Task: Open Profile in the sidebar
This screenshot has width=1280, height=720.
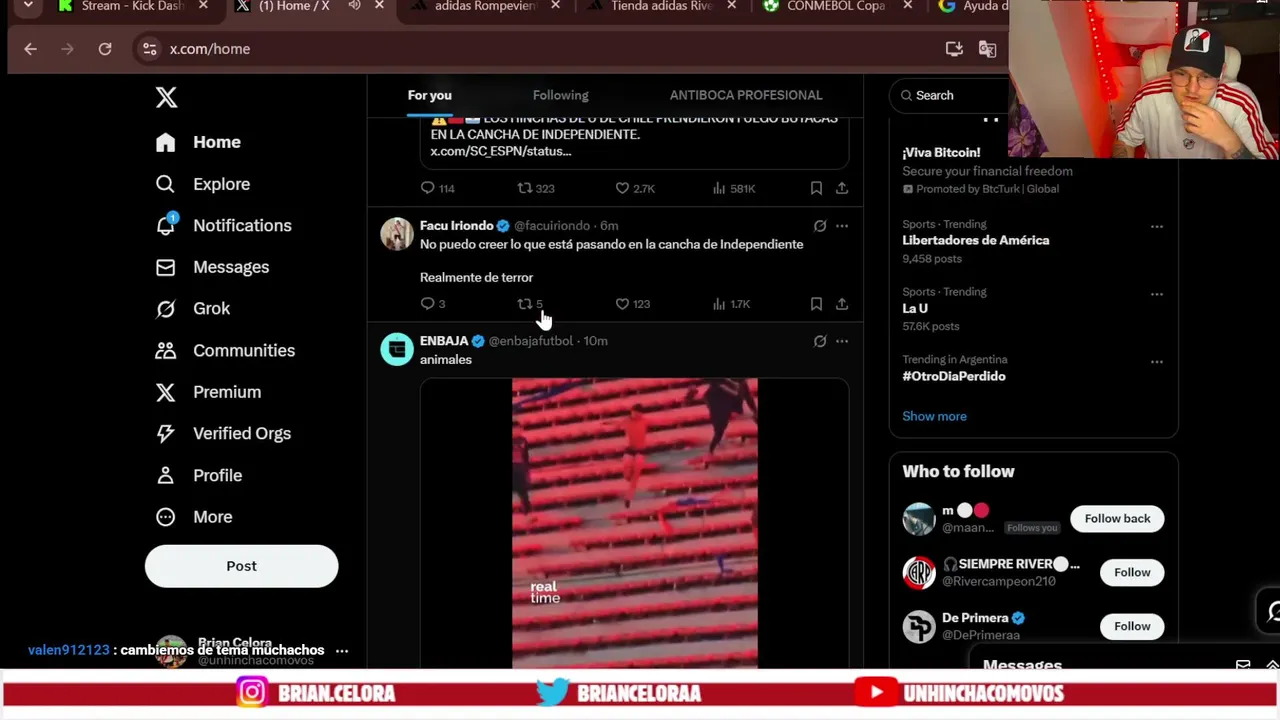Action: click(199, 475)
